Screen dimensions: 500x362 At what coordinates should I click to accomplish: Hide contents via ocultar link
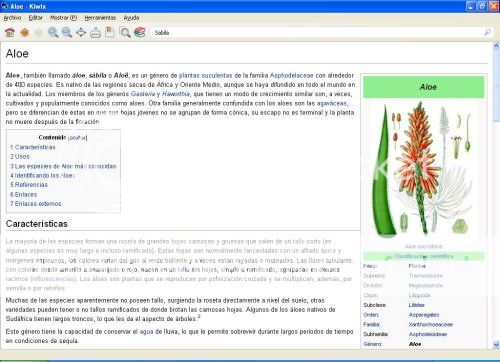click(77, 138)
